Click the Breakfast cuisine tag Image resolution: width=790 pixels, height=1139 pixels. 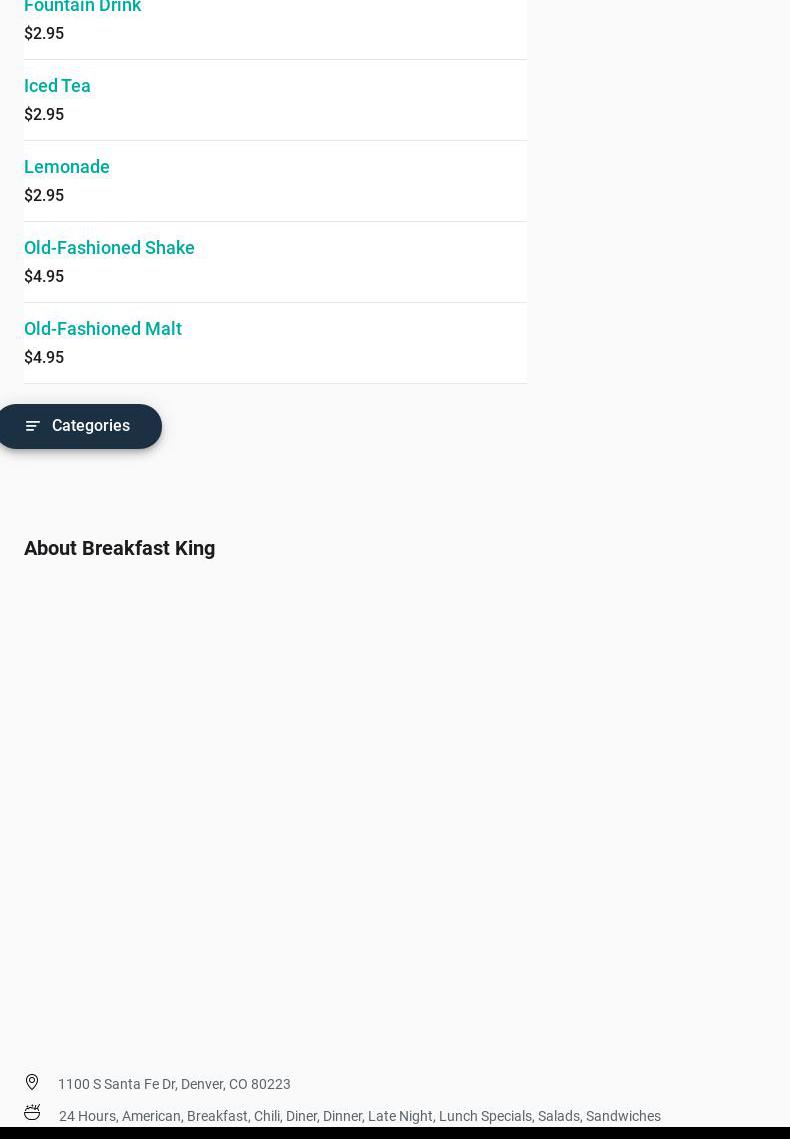point(217,1116)
